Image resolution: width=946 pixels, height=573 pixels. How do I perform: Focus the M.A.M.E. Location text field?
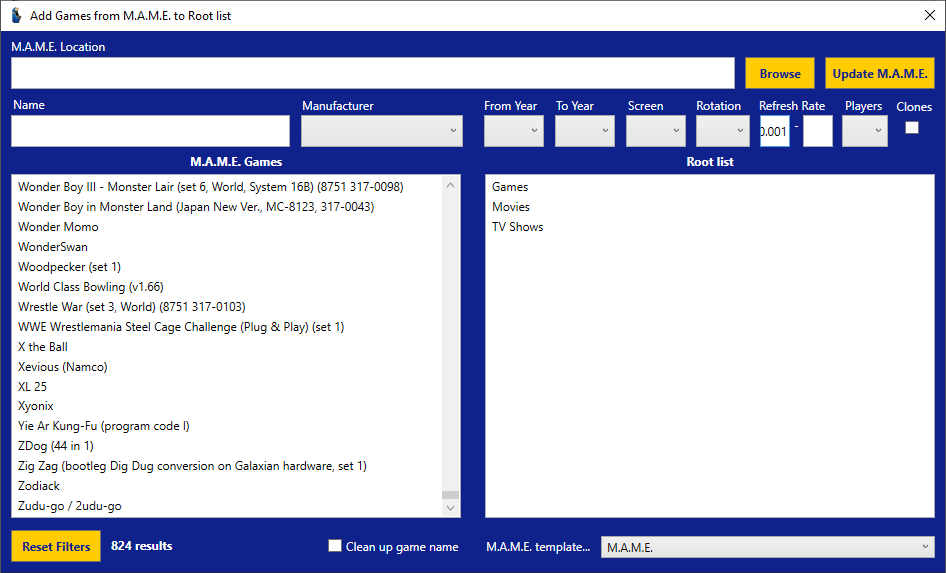[x=372, y=73]
